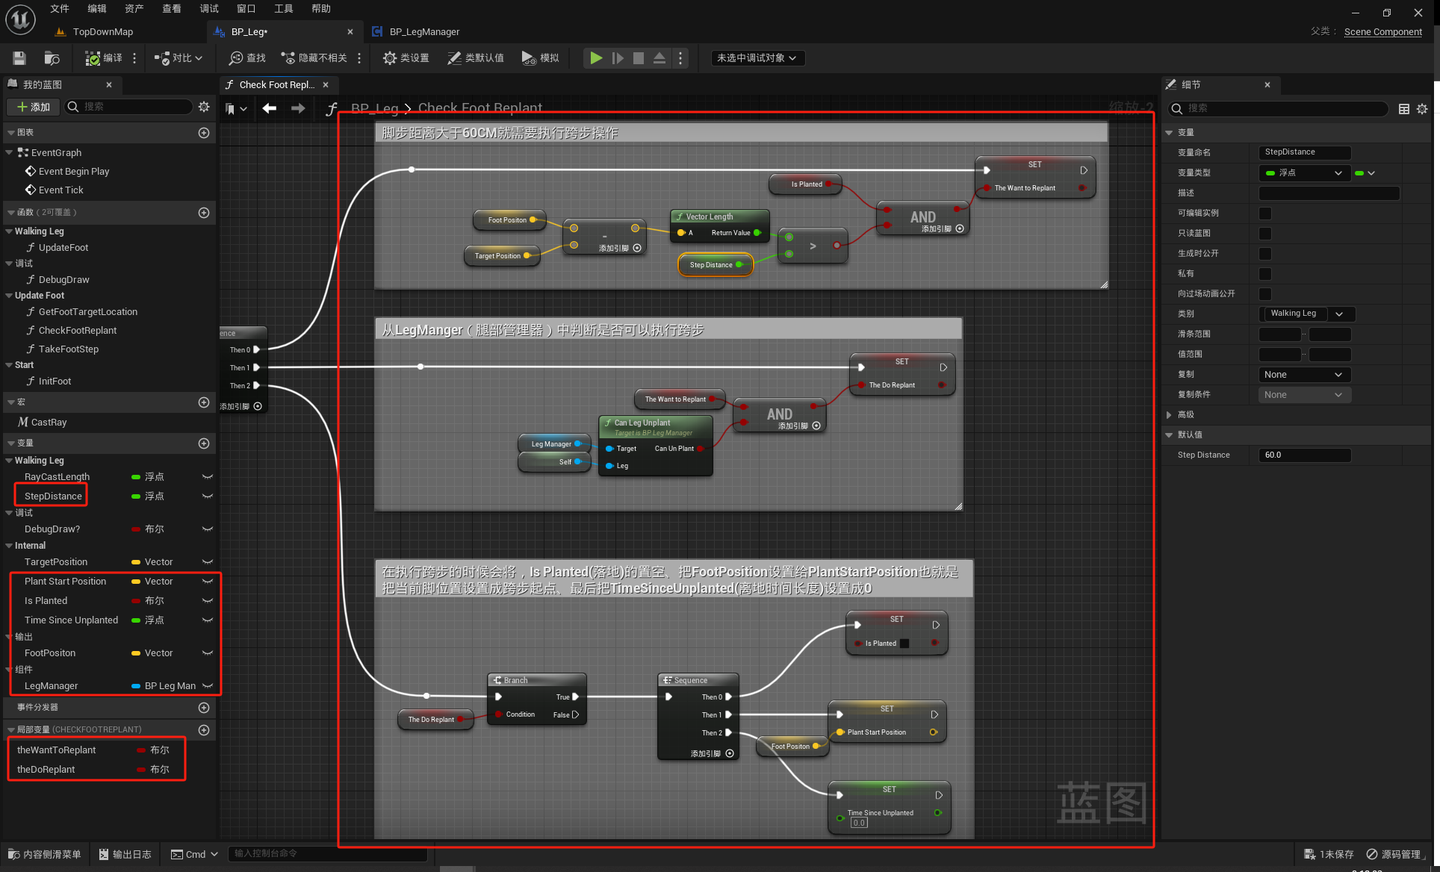Viewport: 1440px width, 872px height.
Task: Enable the 可编辑实例 checkbox
Action: 1265,213
